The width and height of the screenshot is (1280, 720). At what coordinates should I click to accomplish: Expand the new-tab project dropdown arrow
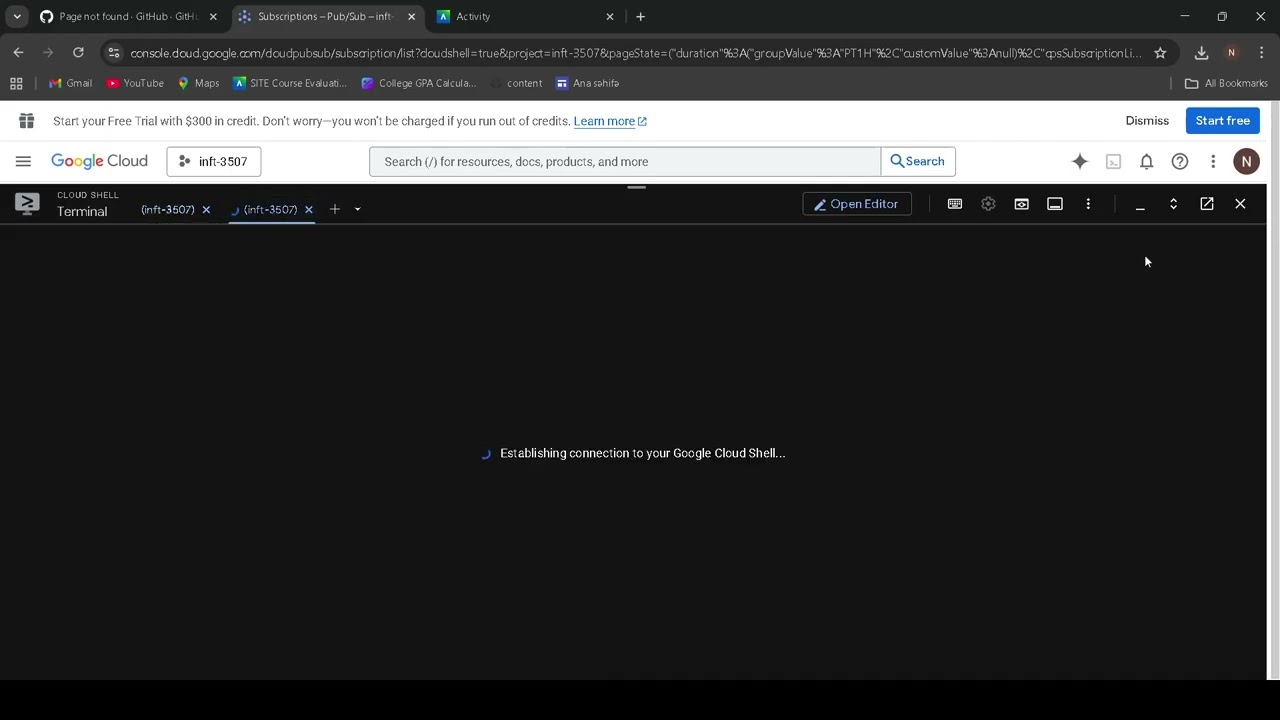point(357,210)
